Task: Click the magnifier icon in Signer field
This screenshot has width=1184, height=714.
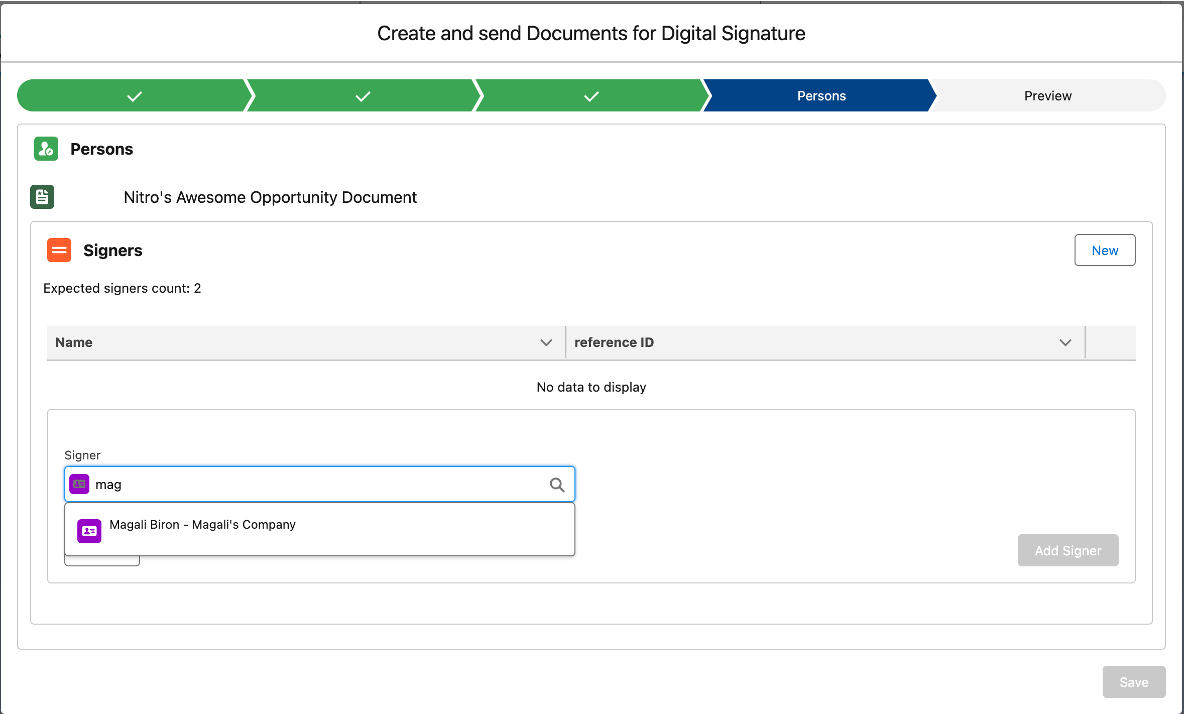Action: pos(557,485)
